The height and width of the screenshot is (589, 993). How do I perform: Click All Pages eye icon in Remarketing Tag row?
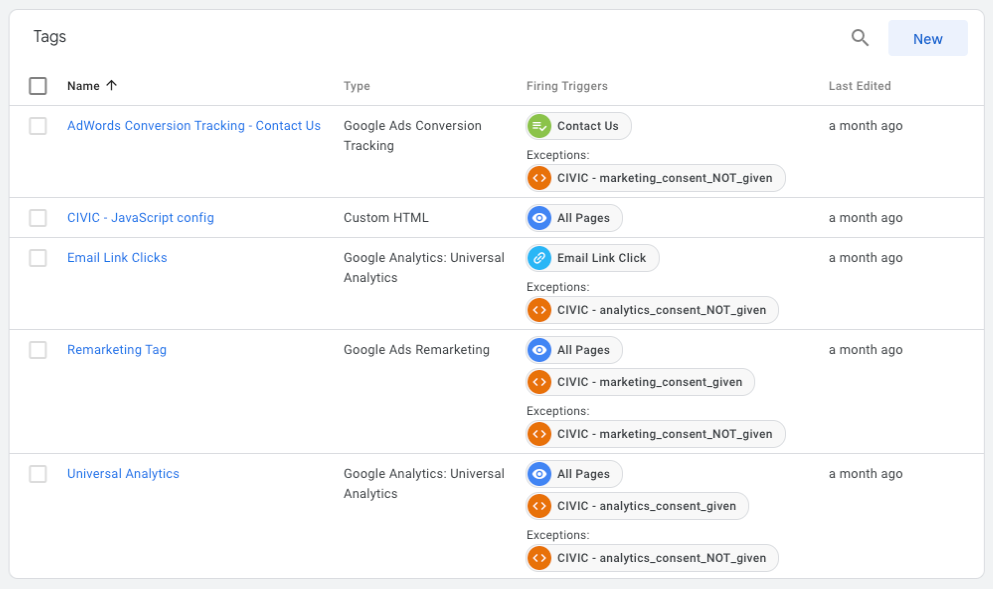tap(540, 350)
